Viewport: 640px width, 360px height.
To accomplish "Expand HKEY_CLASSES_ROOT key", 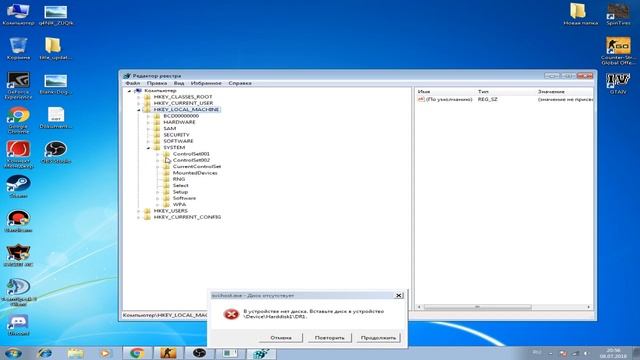I will 139,97.
